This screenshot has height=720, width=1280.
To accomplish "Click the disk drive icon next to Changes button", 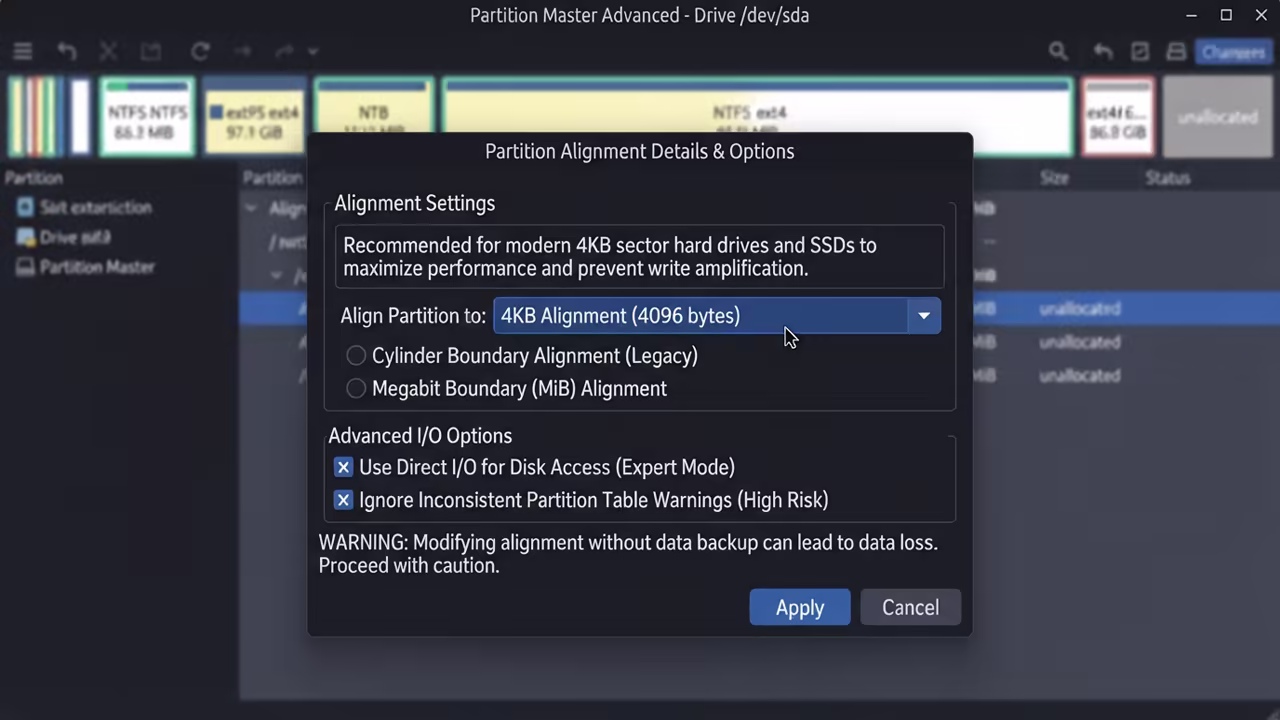I will (1177, 51).
